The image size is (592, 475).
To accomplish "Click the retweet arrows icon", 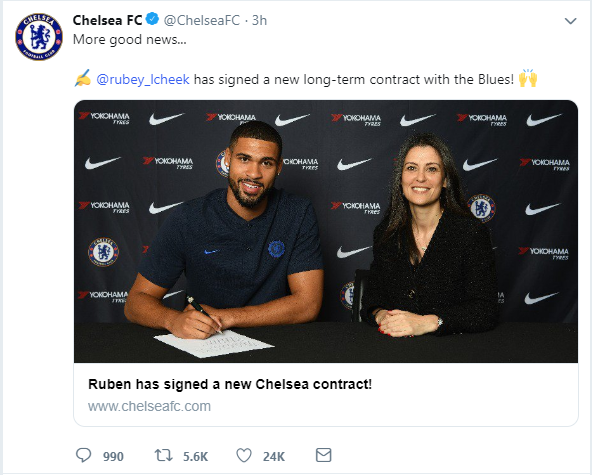I will tap(163, 455).
